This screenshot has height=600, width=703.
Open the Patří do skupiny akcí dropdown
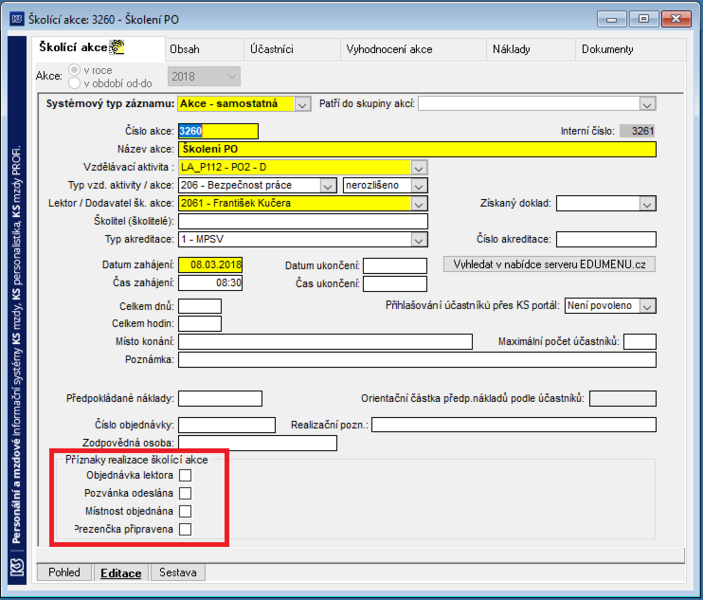point(647,104)
